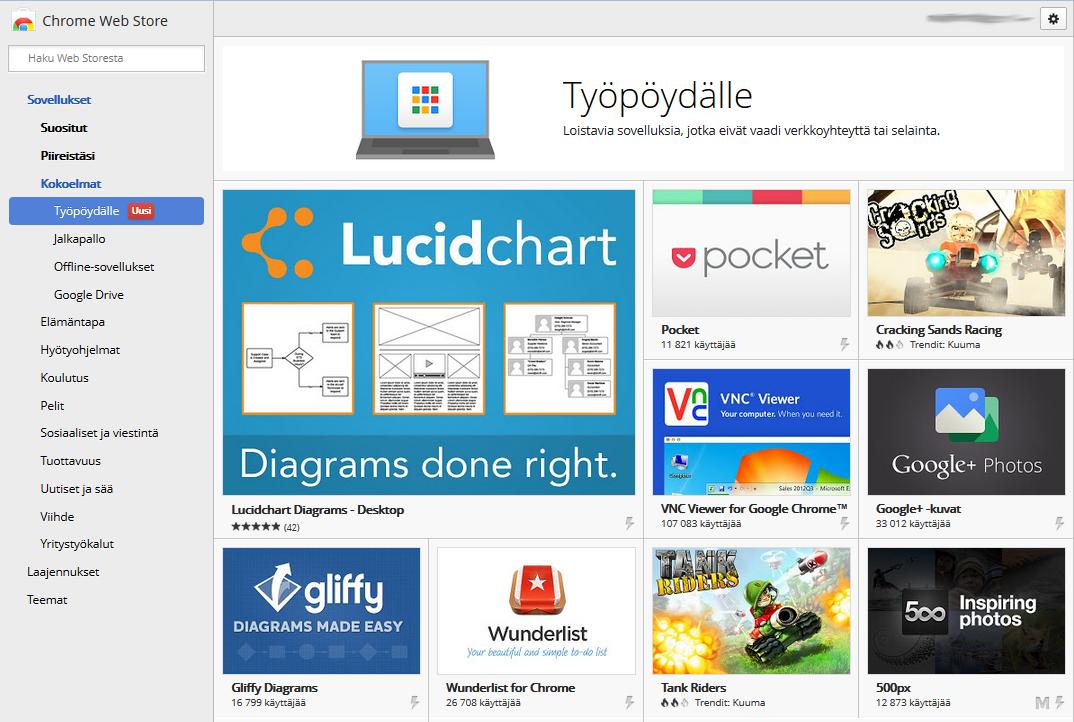Screen dimensions: 1074x722
Task: Open the VNC Viewer app thumbnail
Action: (x=751, y=431)
